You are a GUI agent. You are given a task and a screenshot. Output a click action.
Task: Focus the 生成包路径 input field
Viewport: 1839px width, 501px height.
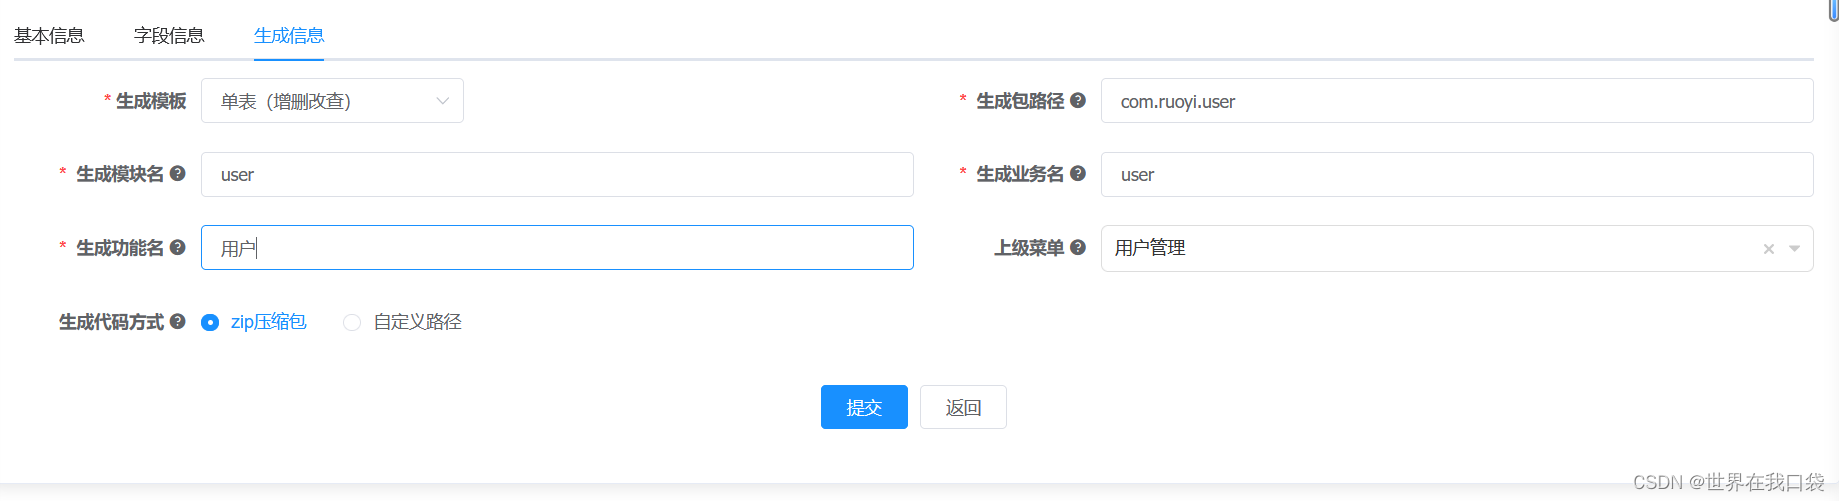coord(1457,101)
